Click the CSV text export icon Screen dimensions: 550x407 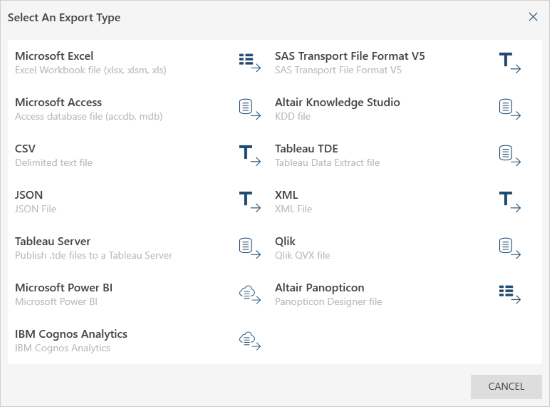click(250, 155)
